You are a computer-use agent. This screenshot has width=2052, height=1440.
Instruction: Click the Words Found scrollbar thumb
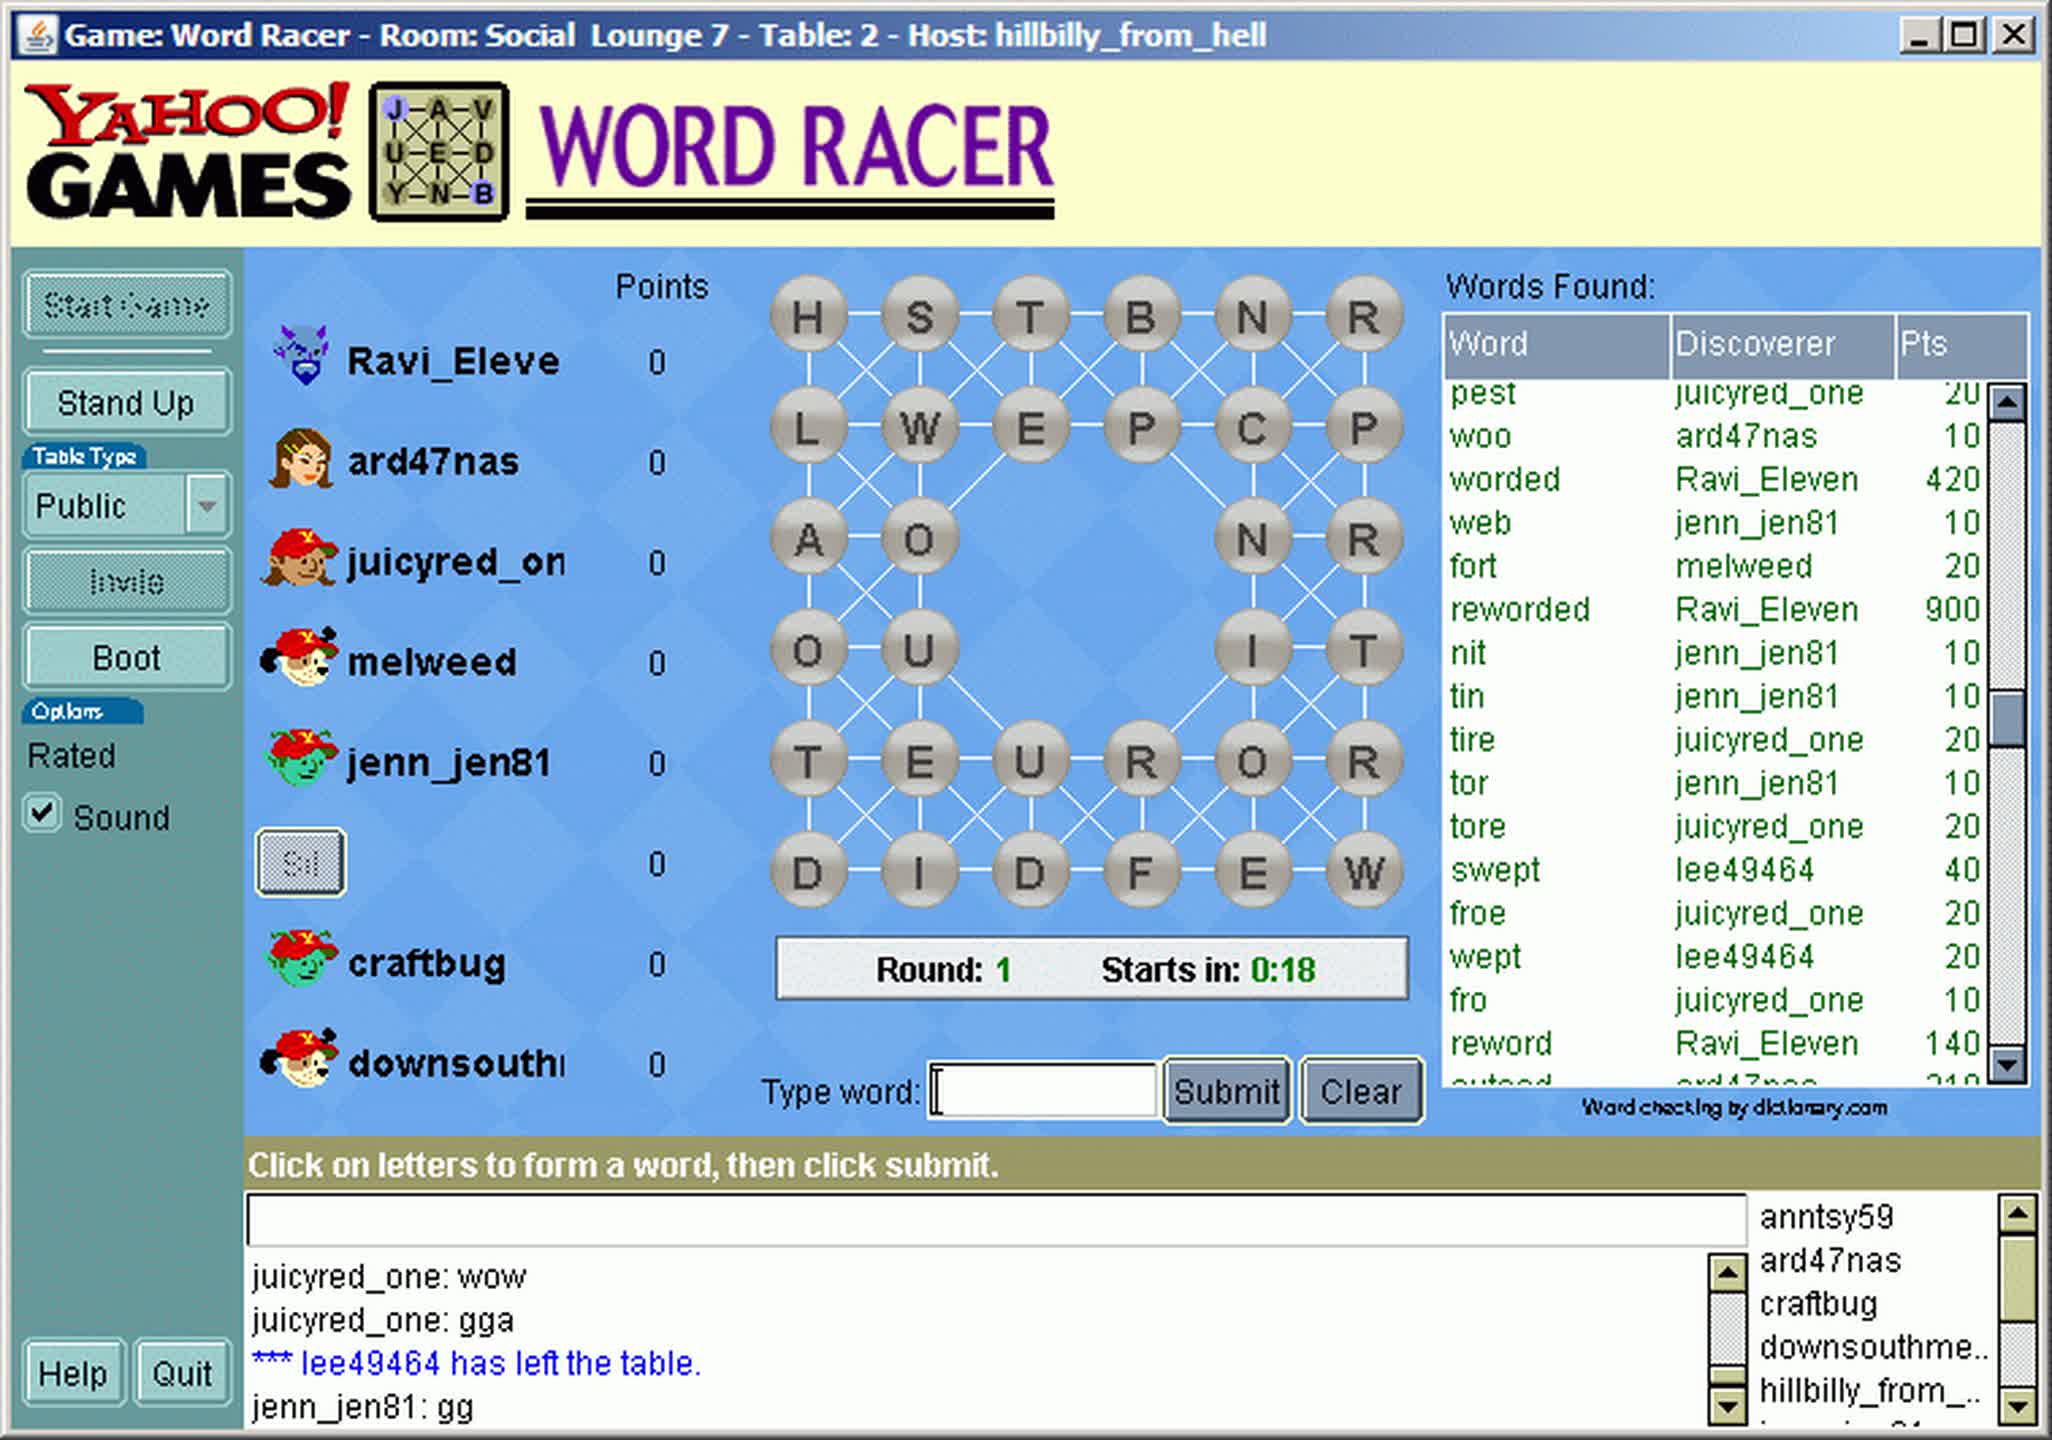2008,718
